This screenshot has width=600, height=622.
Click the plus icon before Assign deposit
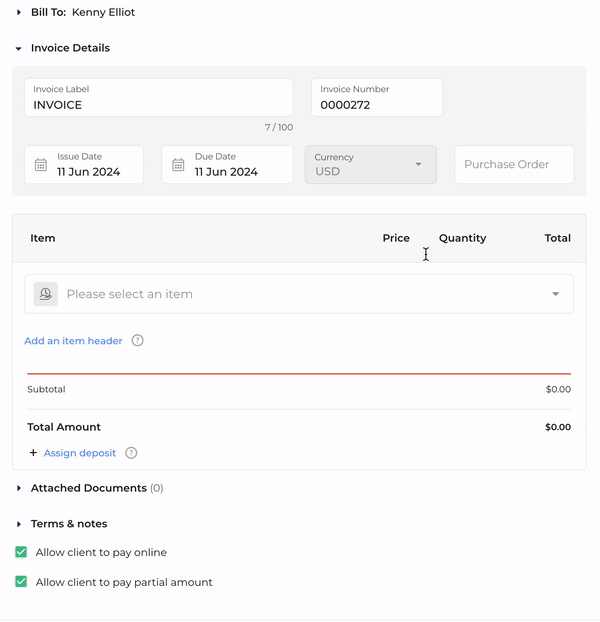coord(33,453)
